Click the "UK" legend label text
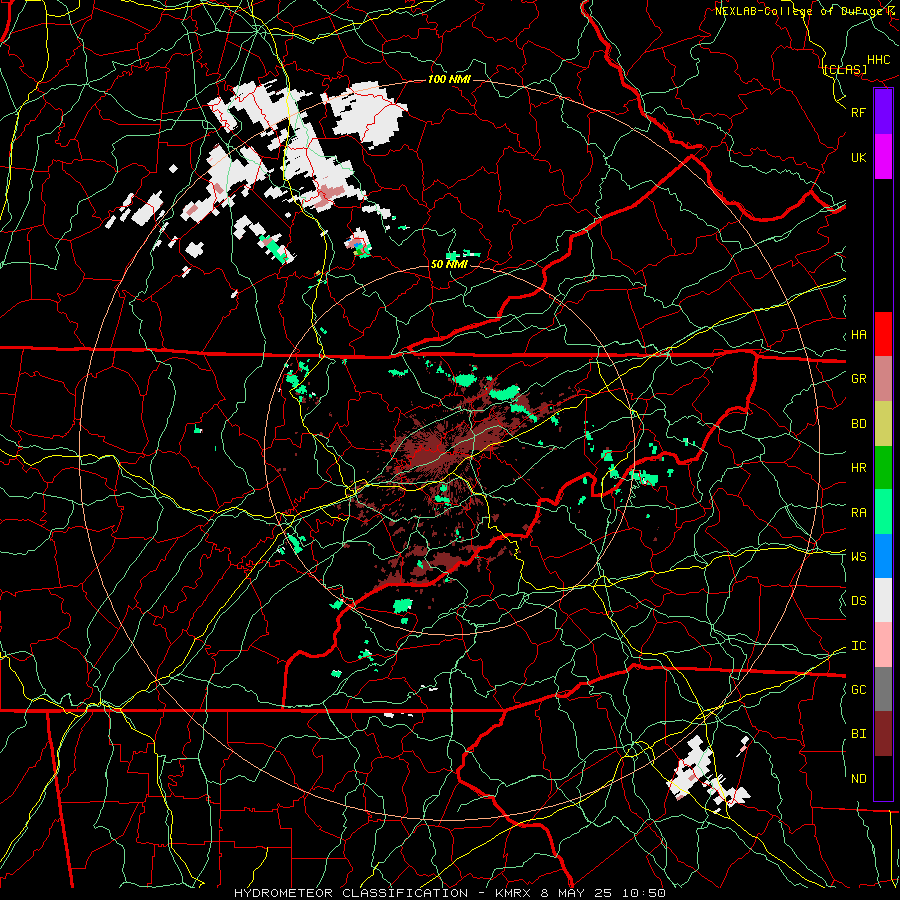The width and height of the screenshot is (900, 900). [x=858, y=157]
